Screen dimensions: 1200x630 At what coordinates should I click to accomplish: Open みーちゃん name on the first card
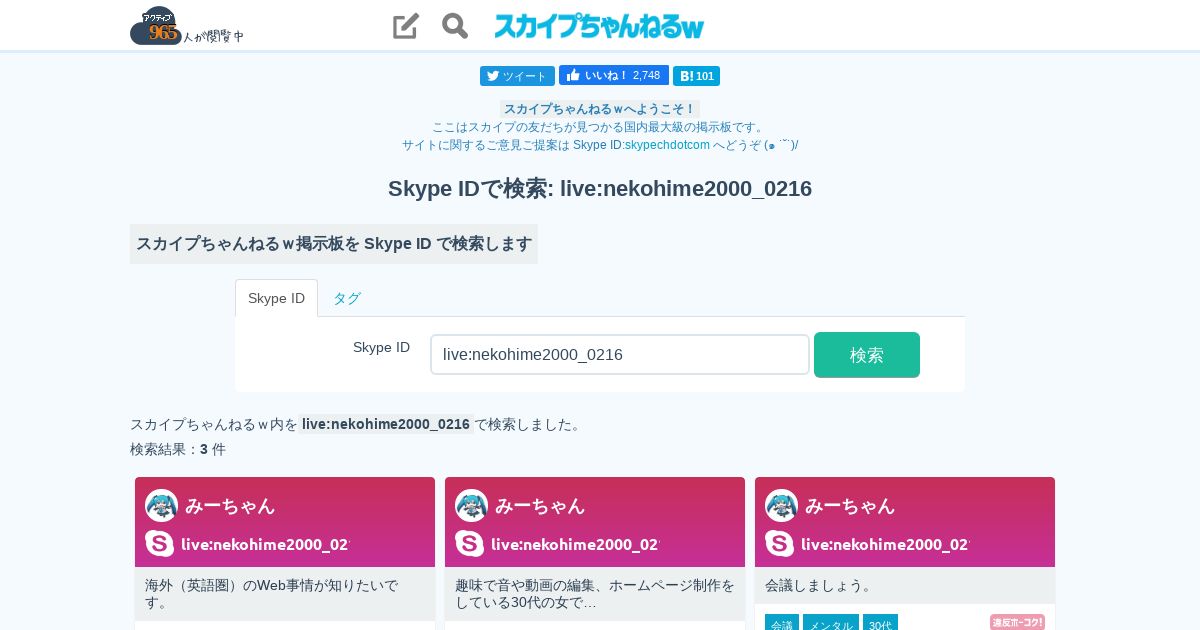point(230,506)
